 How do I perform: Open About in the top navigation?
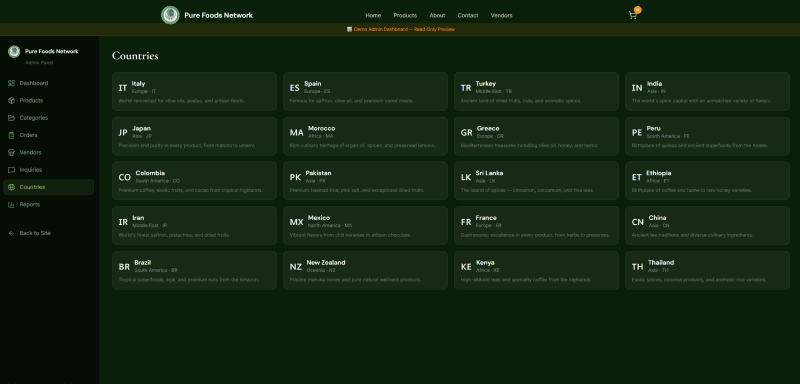click(437, 15)
